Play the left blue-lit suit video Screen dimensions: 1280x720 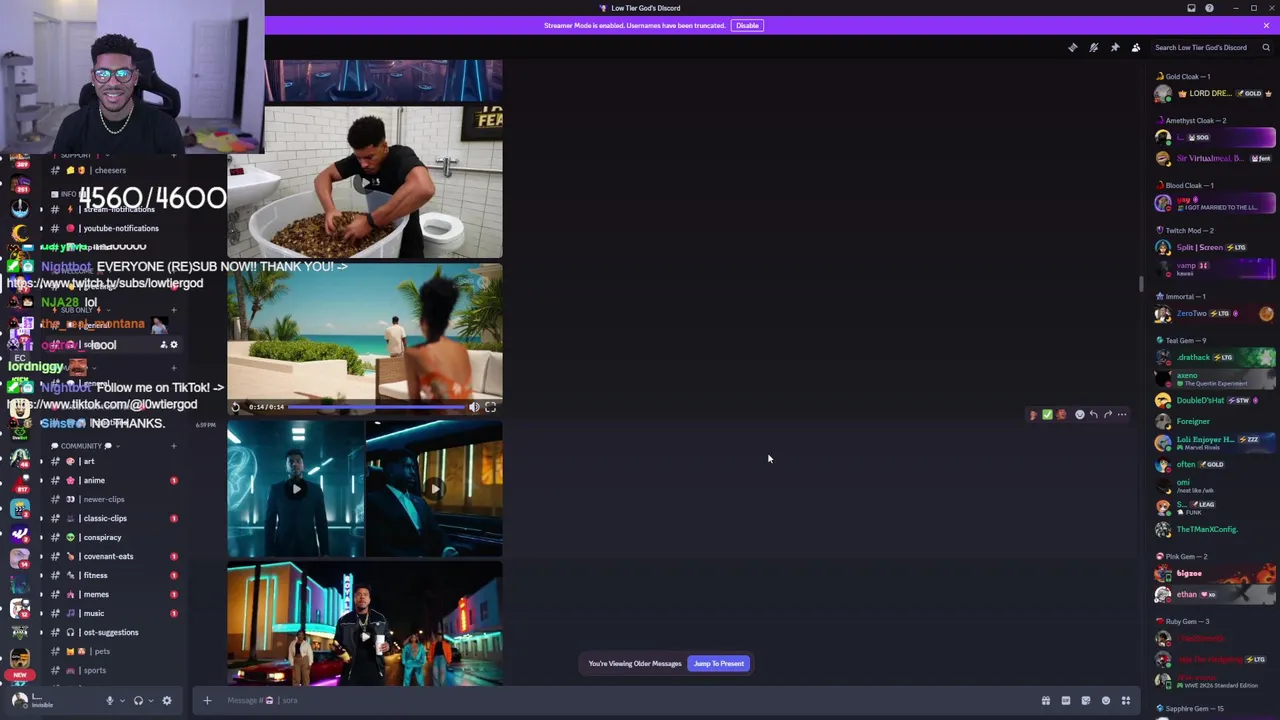click(x=296, y=489)
